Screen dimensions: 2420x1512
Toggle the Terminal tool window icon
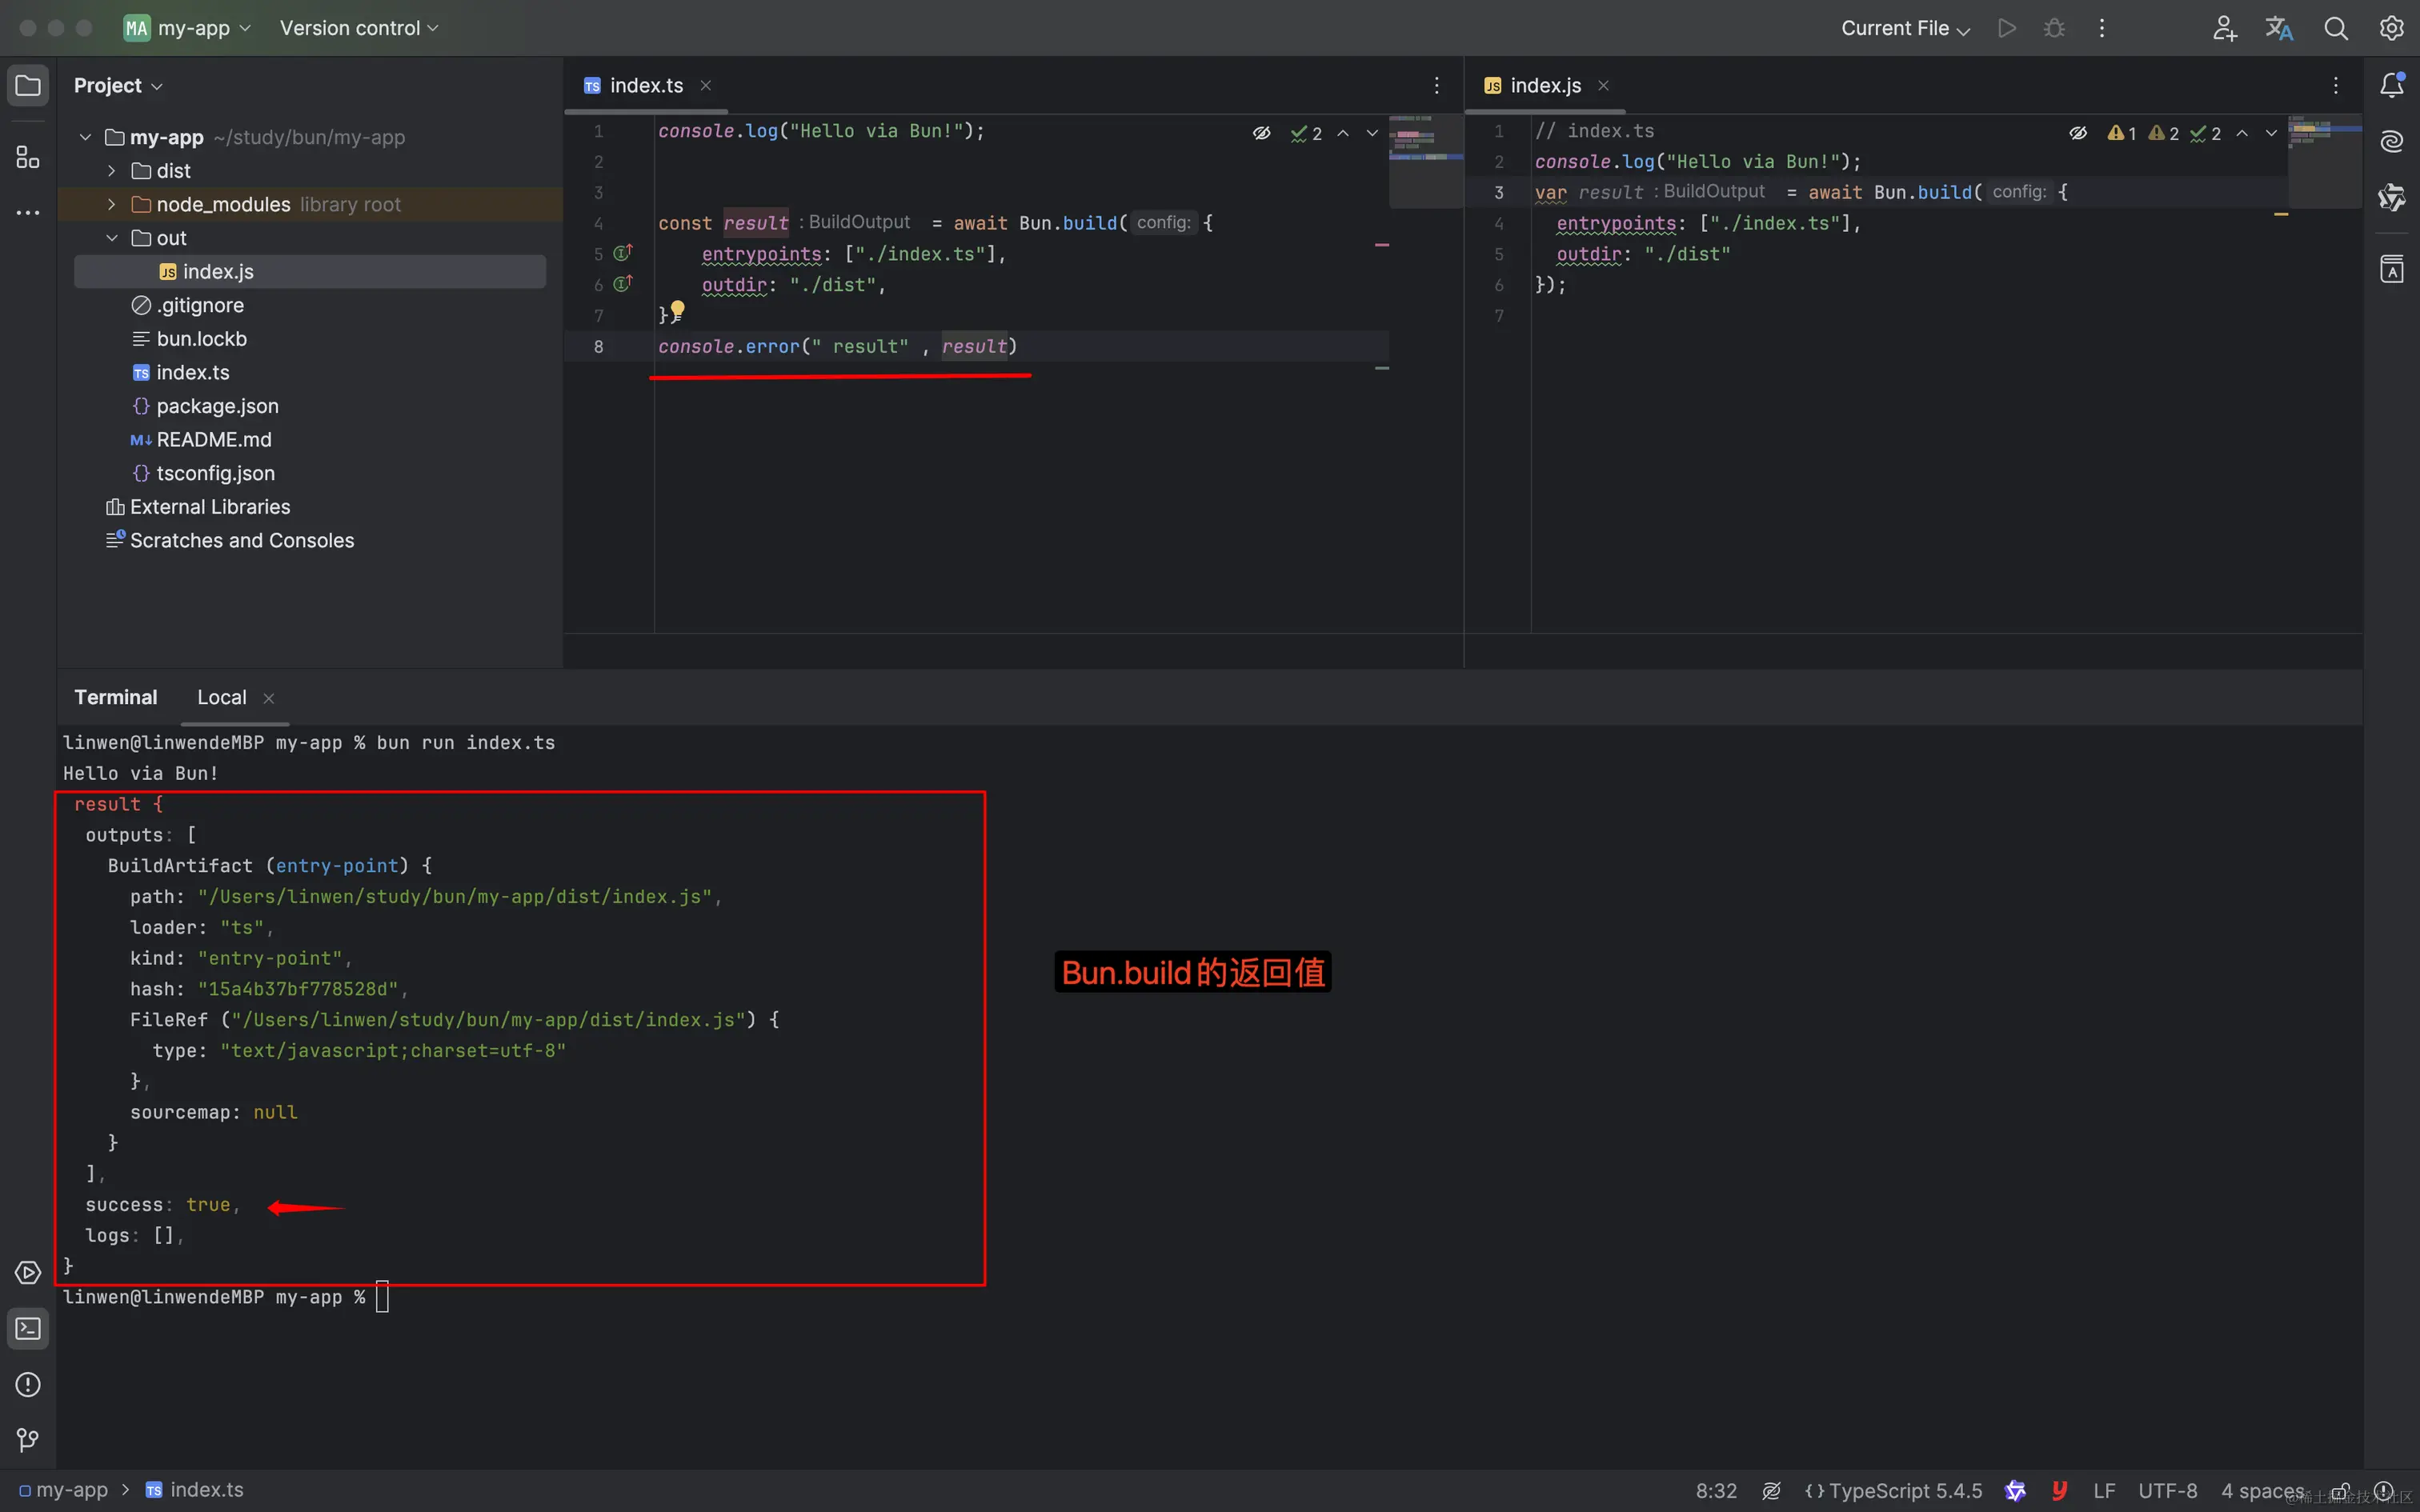(x=28, y=1328)
